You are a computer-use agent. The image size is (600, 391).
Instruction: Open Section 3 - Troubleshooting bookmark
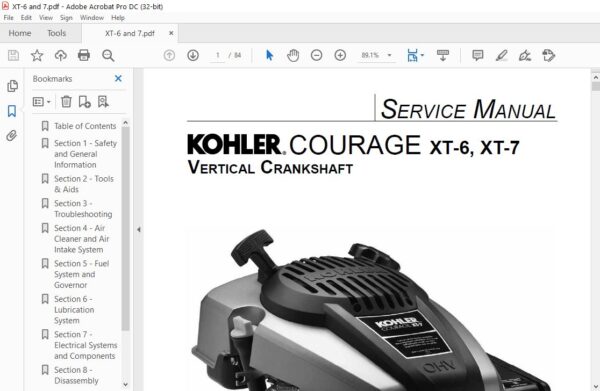coord(83,209)
